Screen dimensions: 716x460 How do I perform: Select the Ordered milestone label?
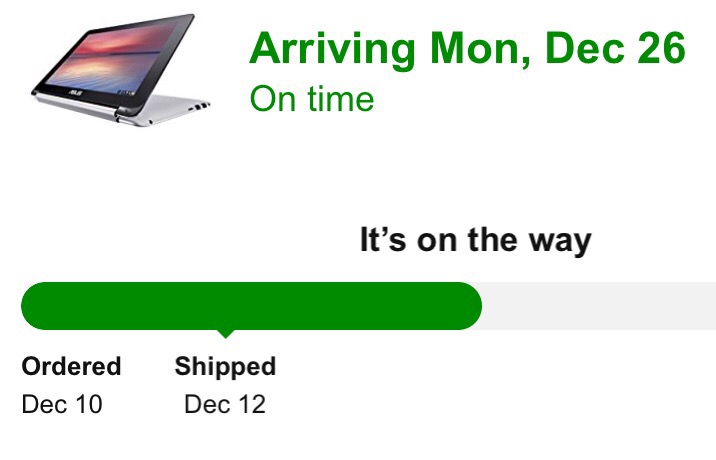tap(71, 366)
